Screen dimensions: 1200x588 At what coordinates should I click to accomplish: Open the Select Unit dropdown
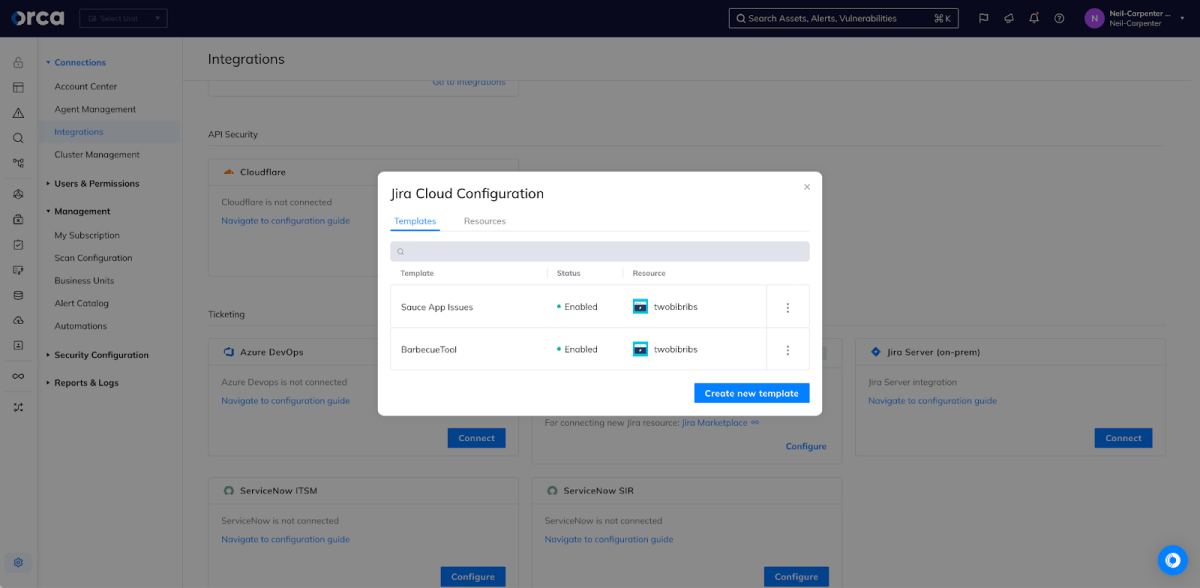click(124, 18)
